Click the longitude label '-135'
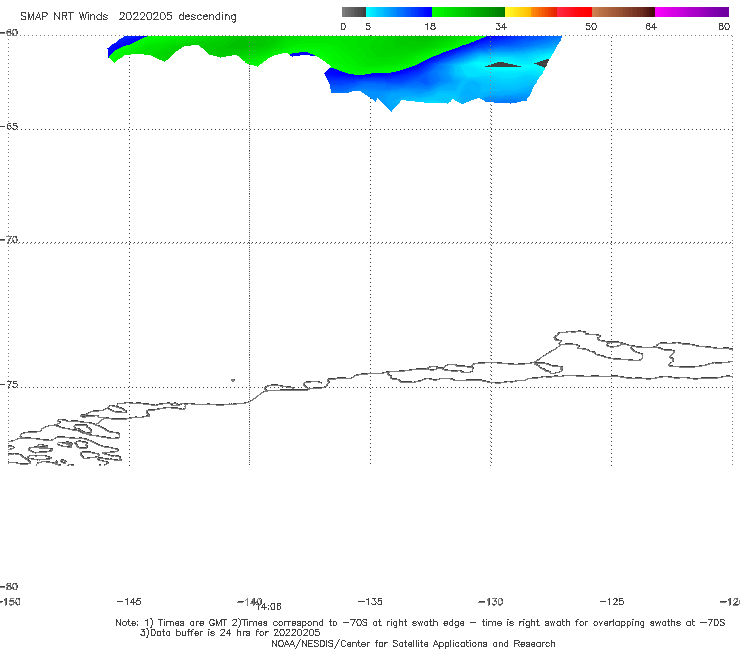 pyautogui.click(x=370, y=601)
